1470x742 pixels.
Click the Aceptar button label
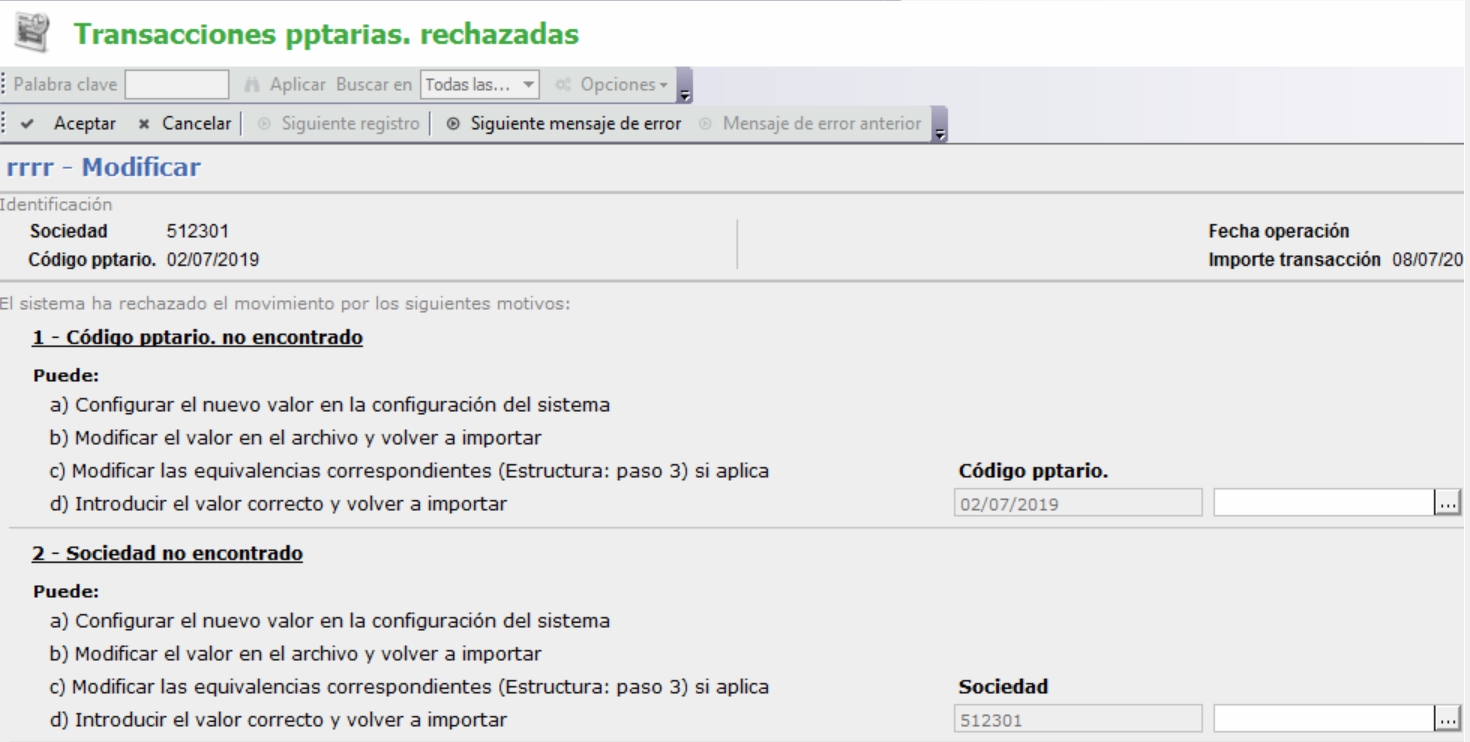coord(84,124)
